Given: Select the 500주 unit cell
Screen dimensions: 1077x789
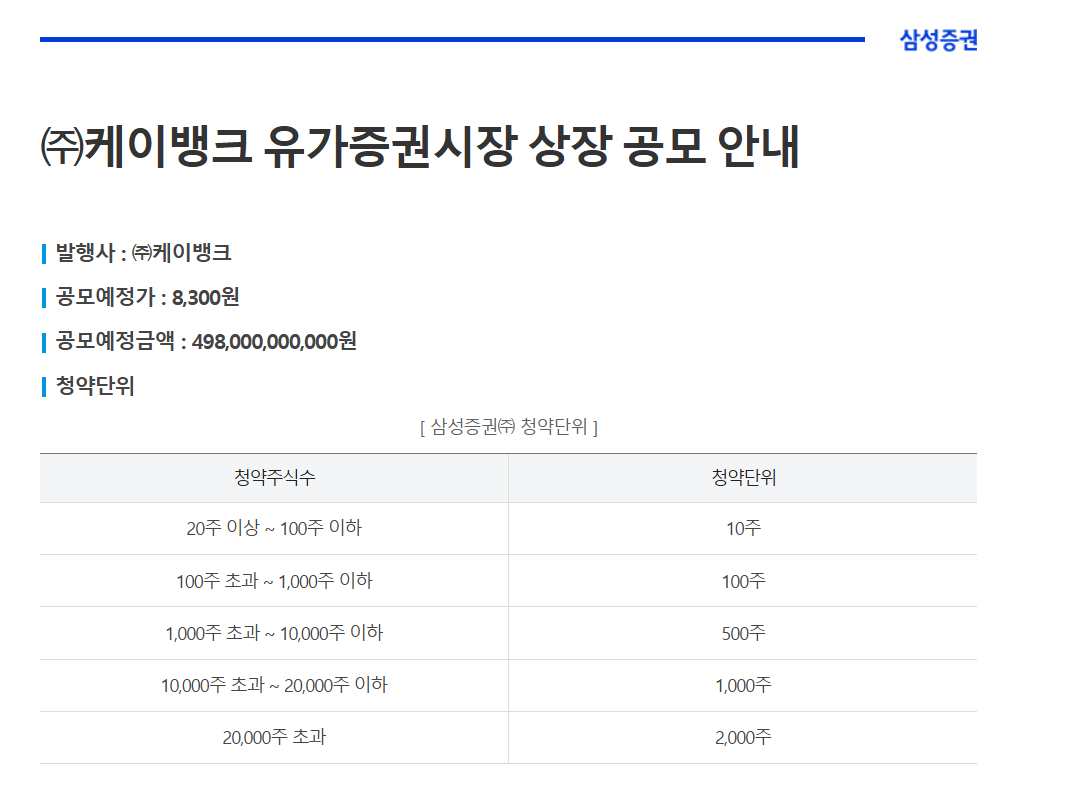Looking at the screenshot, I should 743,633.
